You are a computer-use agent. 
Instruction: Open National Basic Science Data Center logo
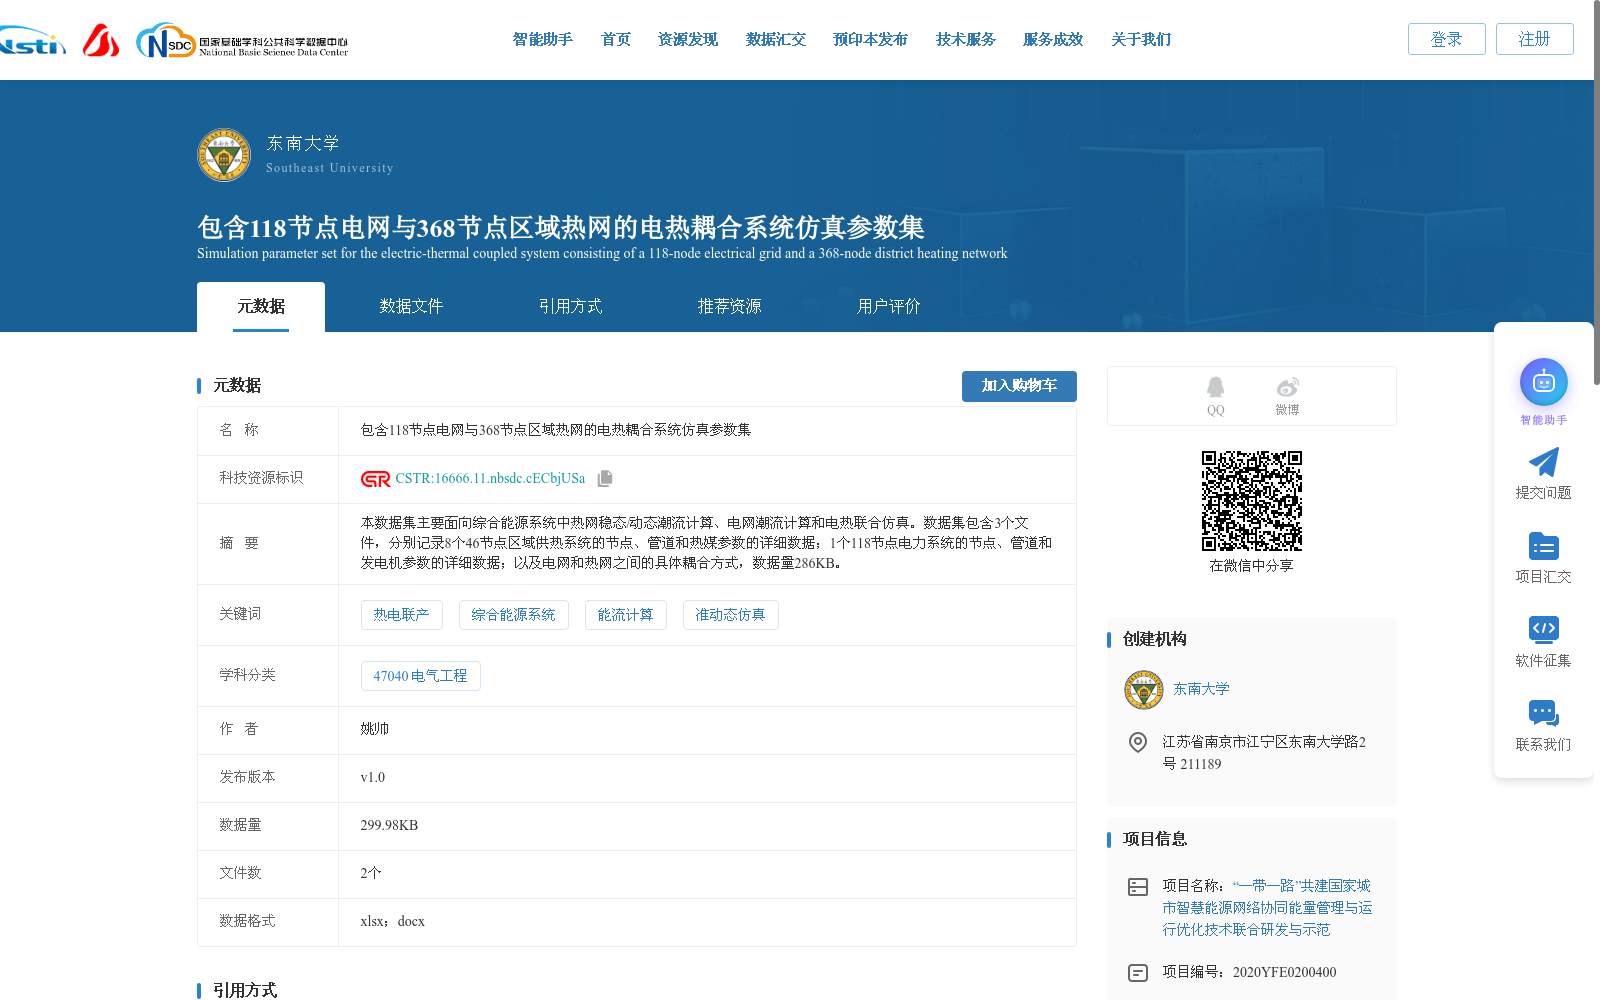pyautogui.click(x=242, y=41)
